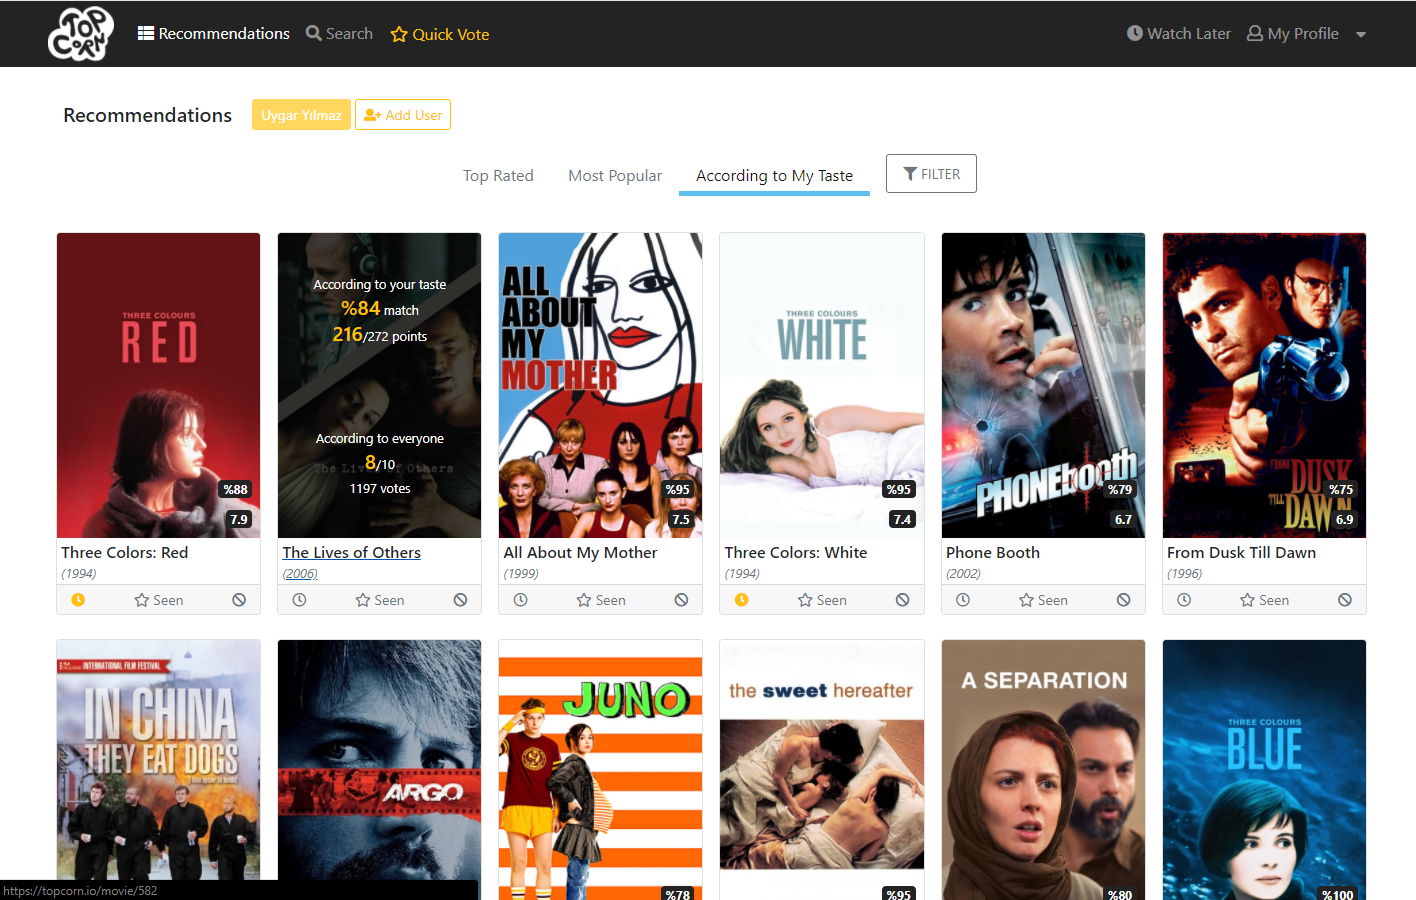The image size is (1416, 900).
Task: Click the Uygar Yilmaz user button
Action: point(301,114)
